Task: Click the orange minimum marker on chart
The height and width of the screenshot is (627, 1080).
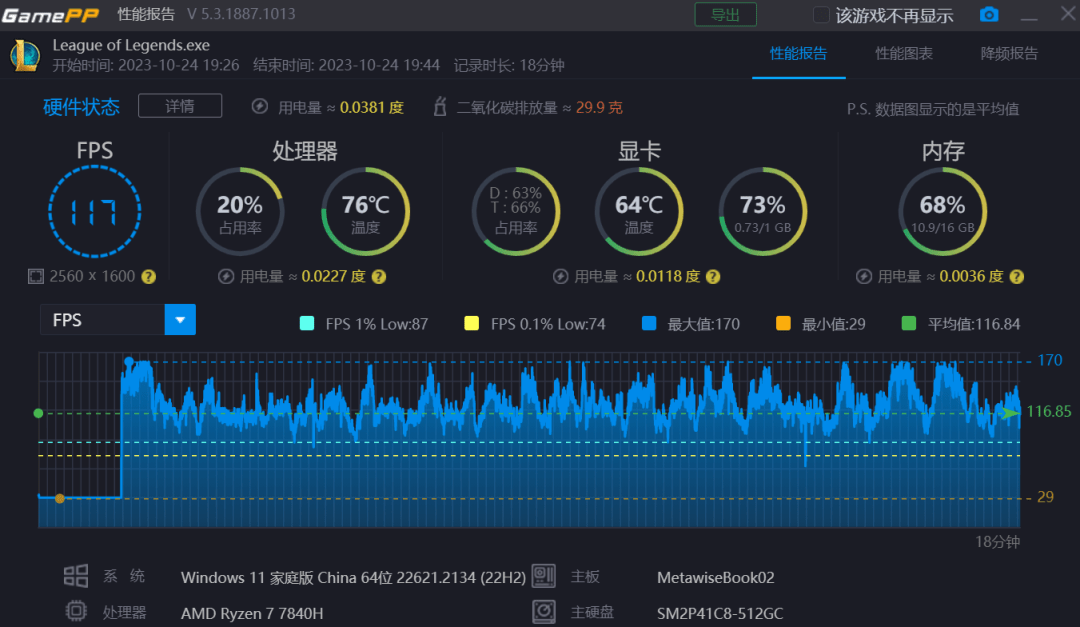Action: [x=60, y=498]
